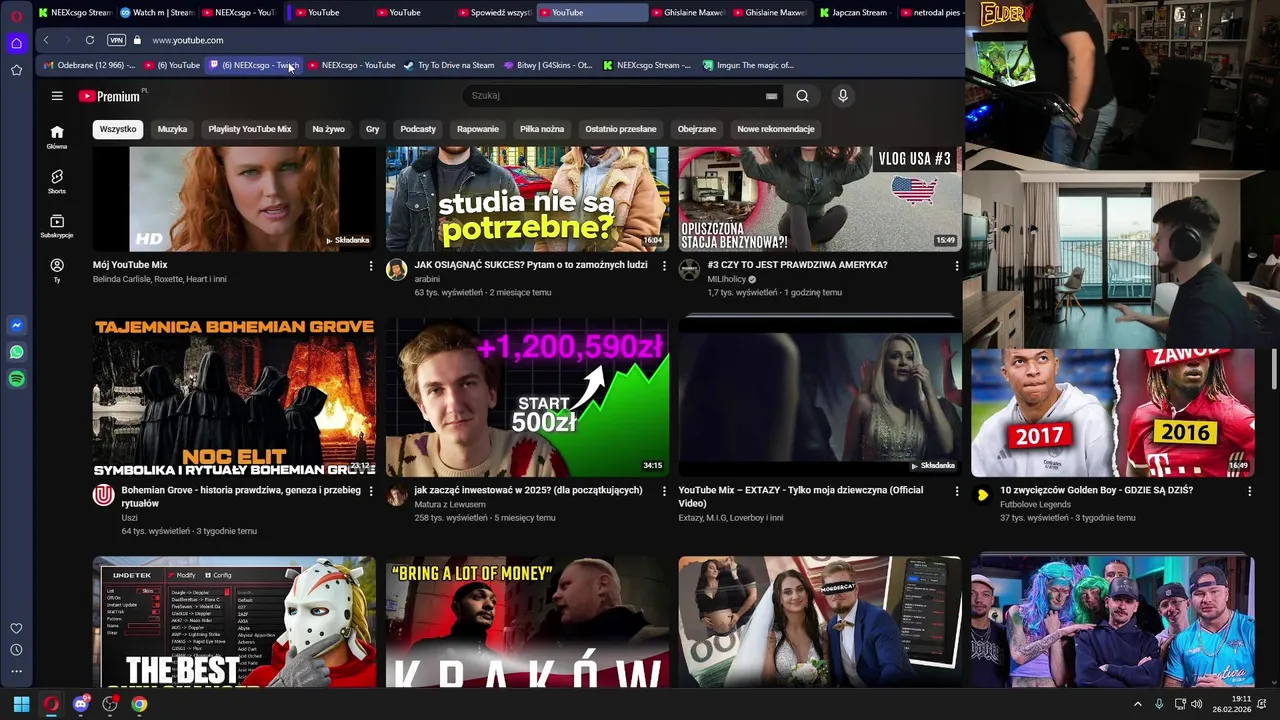Open the arabini channel link
The height and width of the screenshot is (720, 1280).
point(427,279)
